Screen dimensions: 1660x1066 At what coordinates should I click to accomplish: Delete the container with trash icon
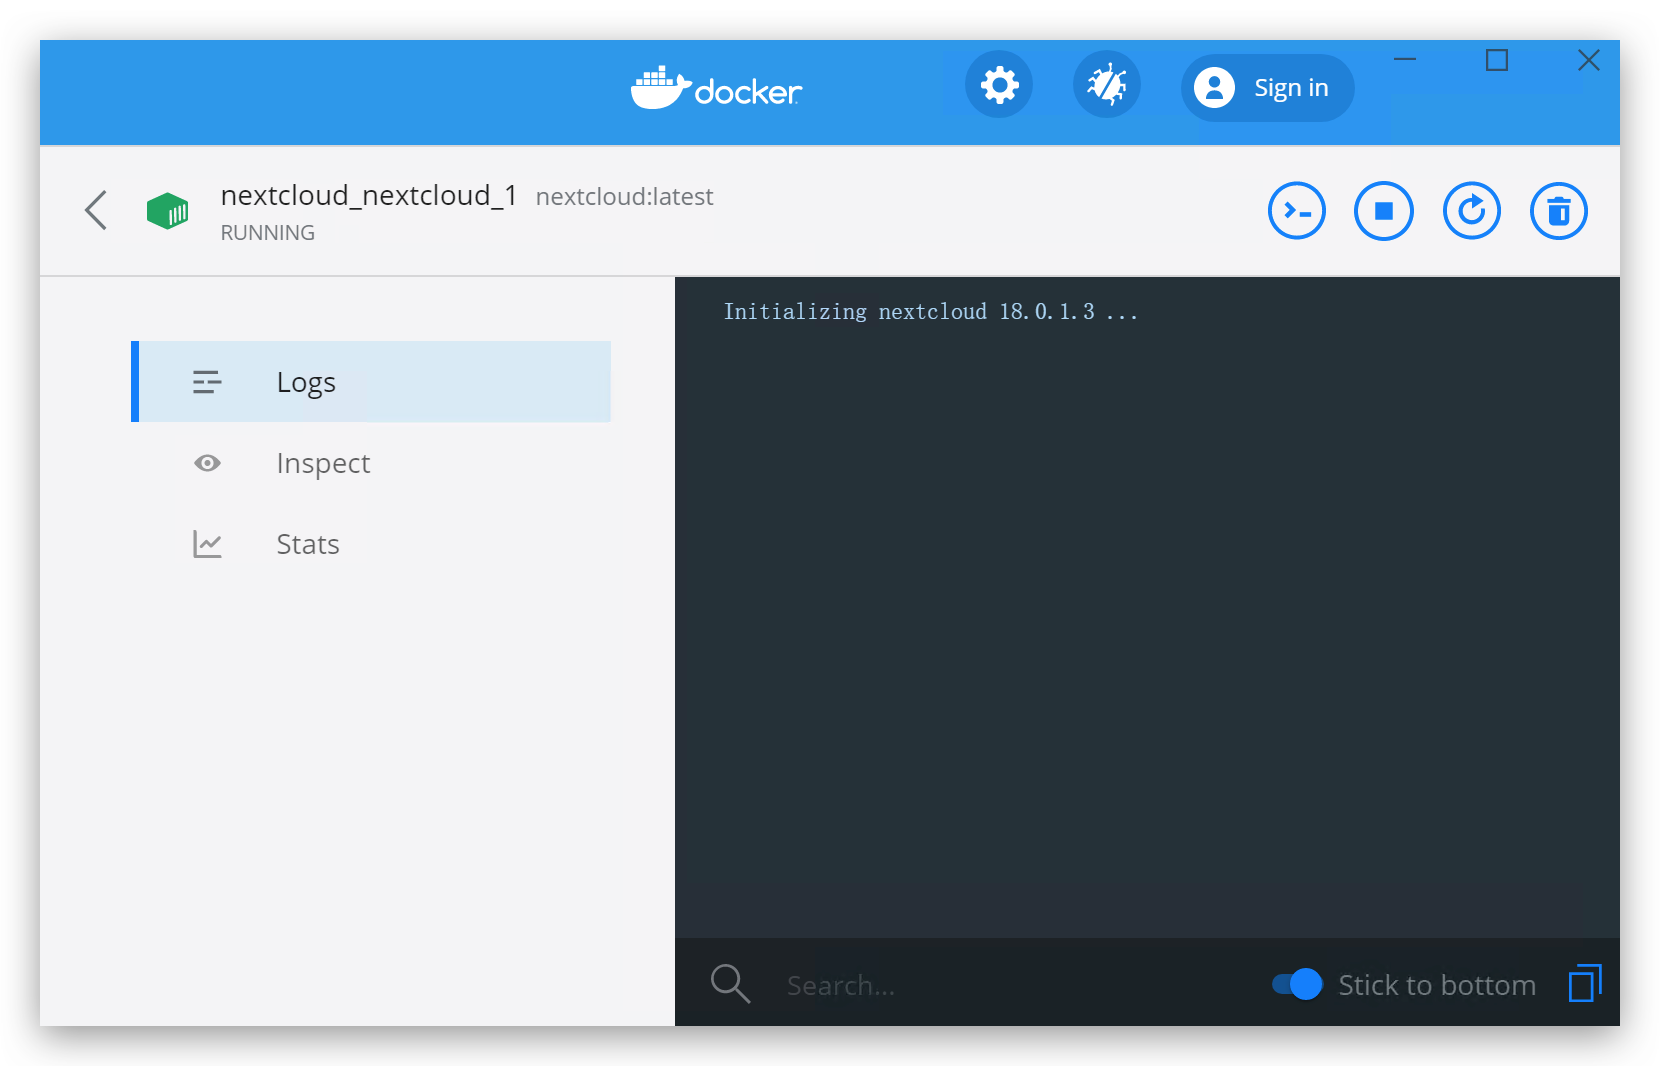1558,211
